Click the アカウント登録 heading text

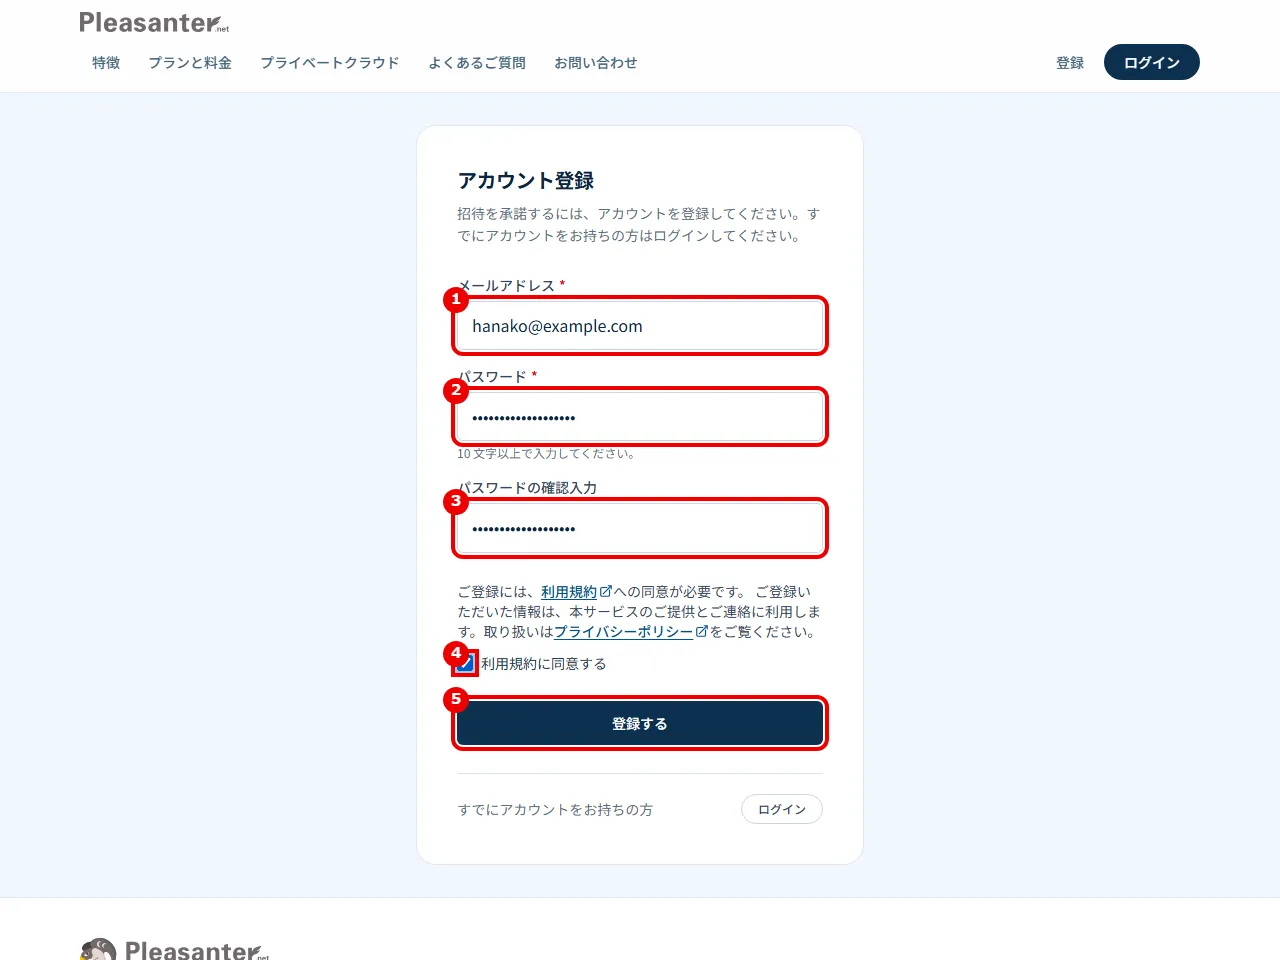(x=526, y=181)
